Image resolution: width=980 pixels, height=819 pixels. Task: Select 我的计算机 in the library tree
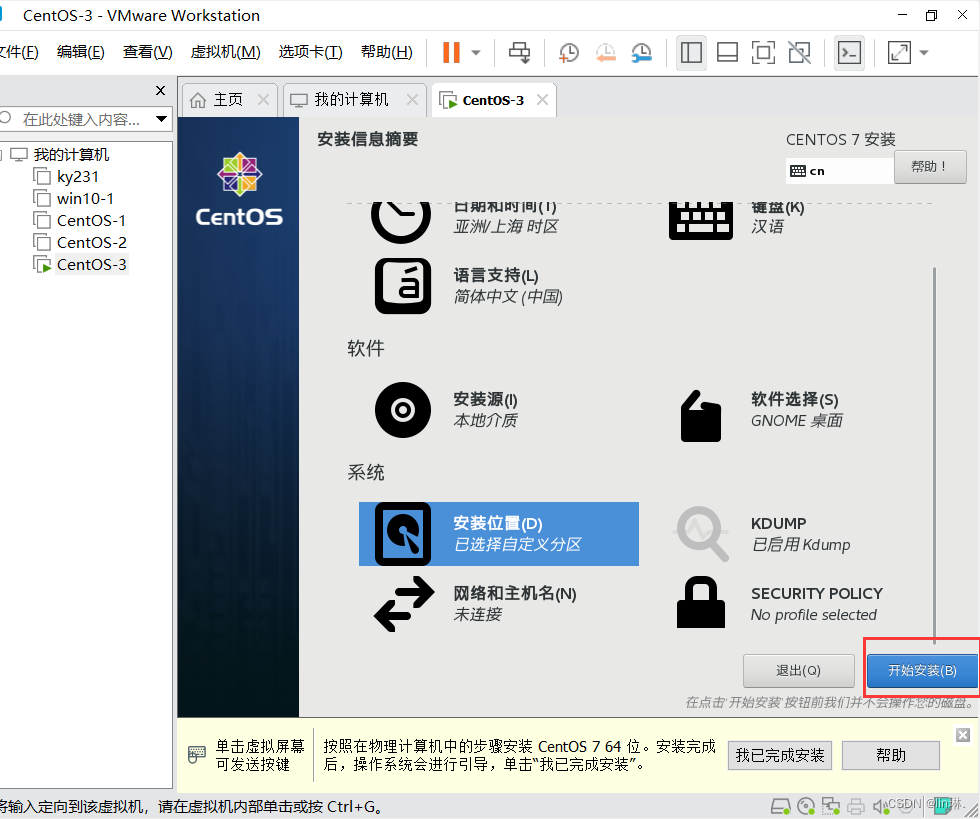coord(71,154)
